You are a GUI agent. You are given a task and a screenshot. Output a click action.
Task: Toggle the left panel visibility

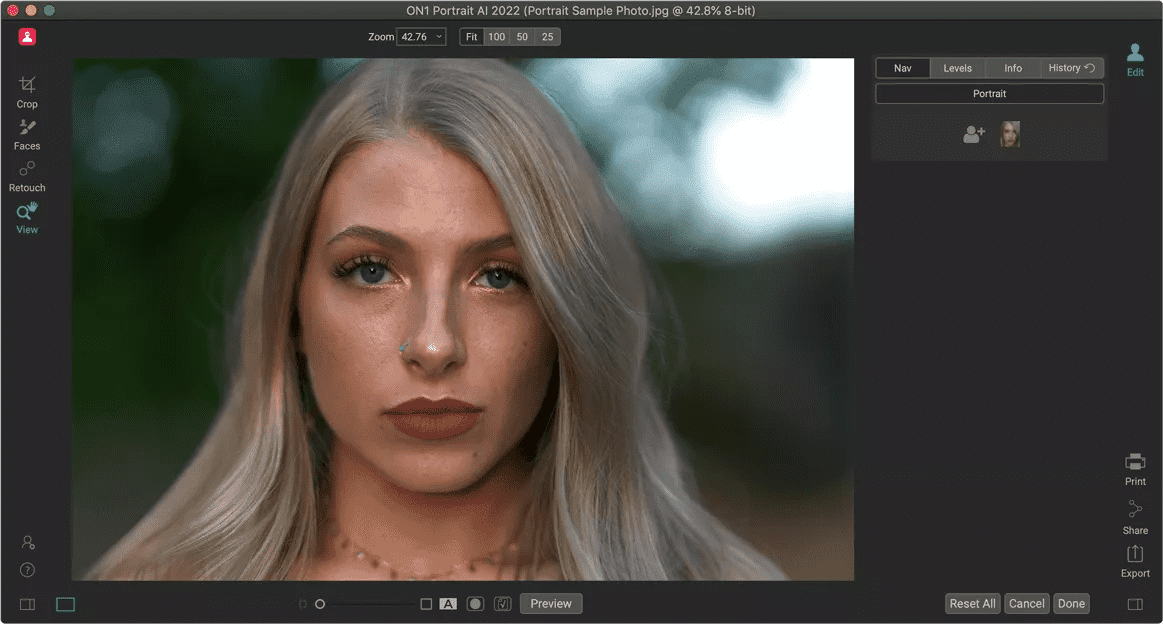tap(27, 604)
